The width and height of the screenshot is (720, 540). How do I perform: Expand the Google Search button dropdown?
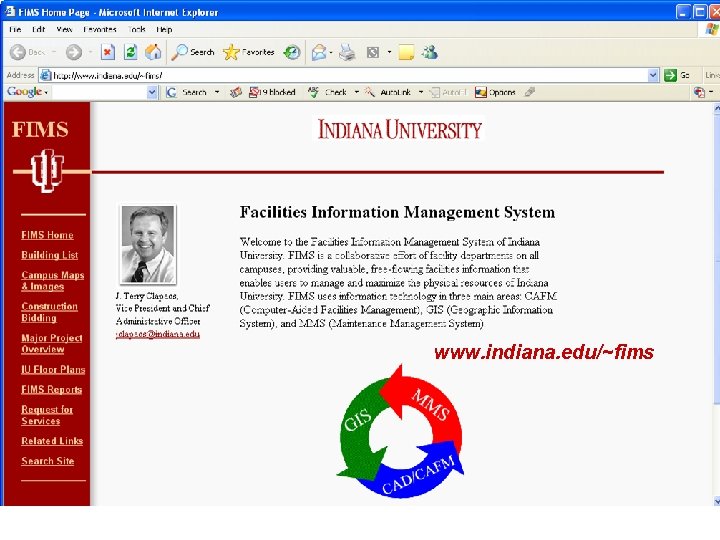[217, 92]
